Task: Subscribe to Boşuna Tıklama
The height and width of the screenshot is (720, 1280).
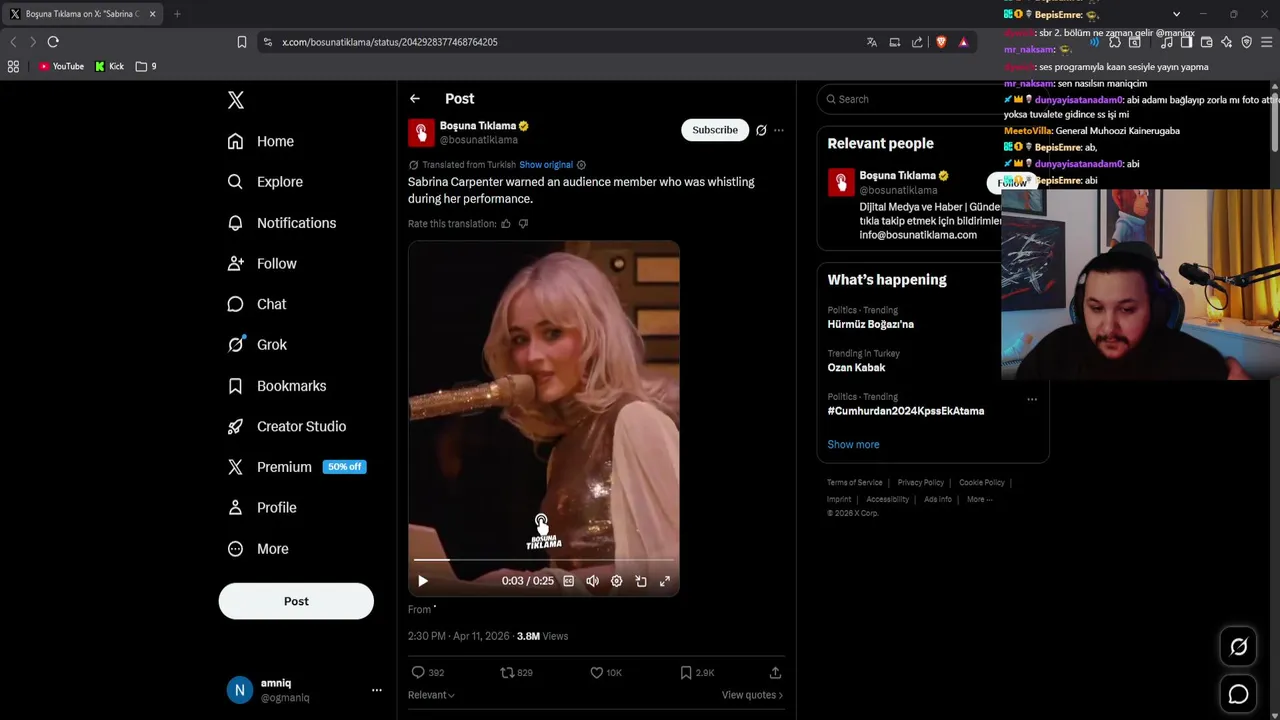Action: (x=715, y=130)
